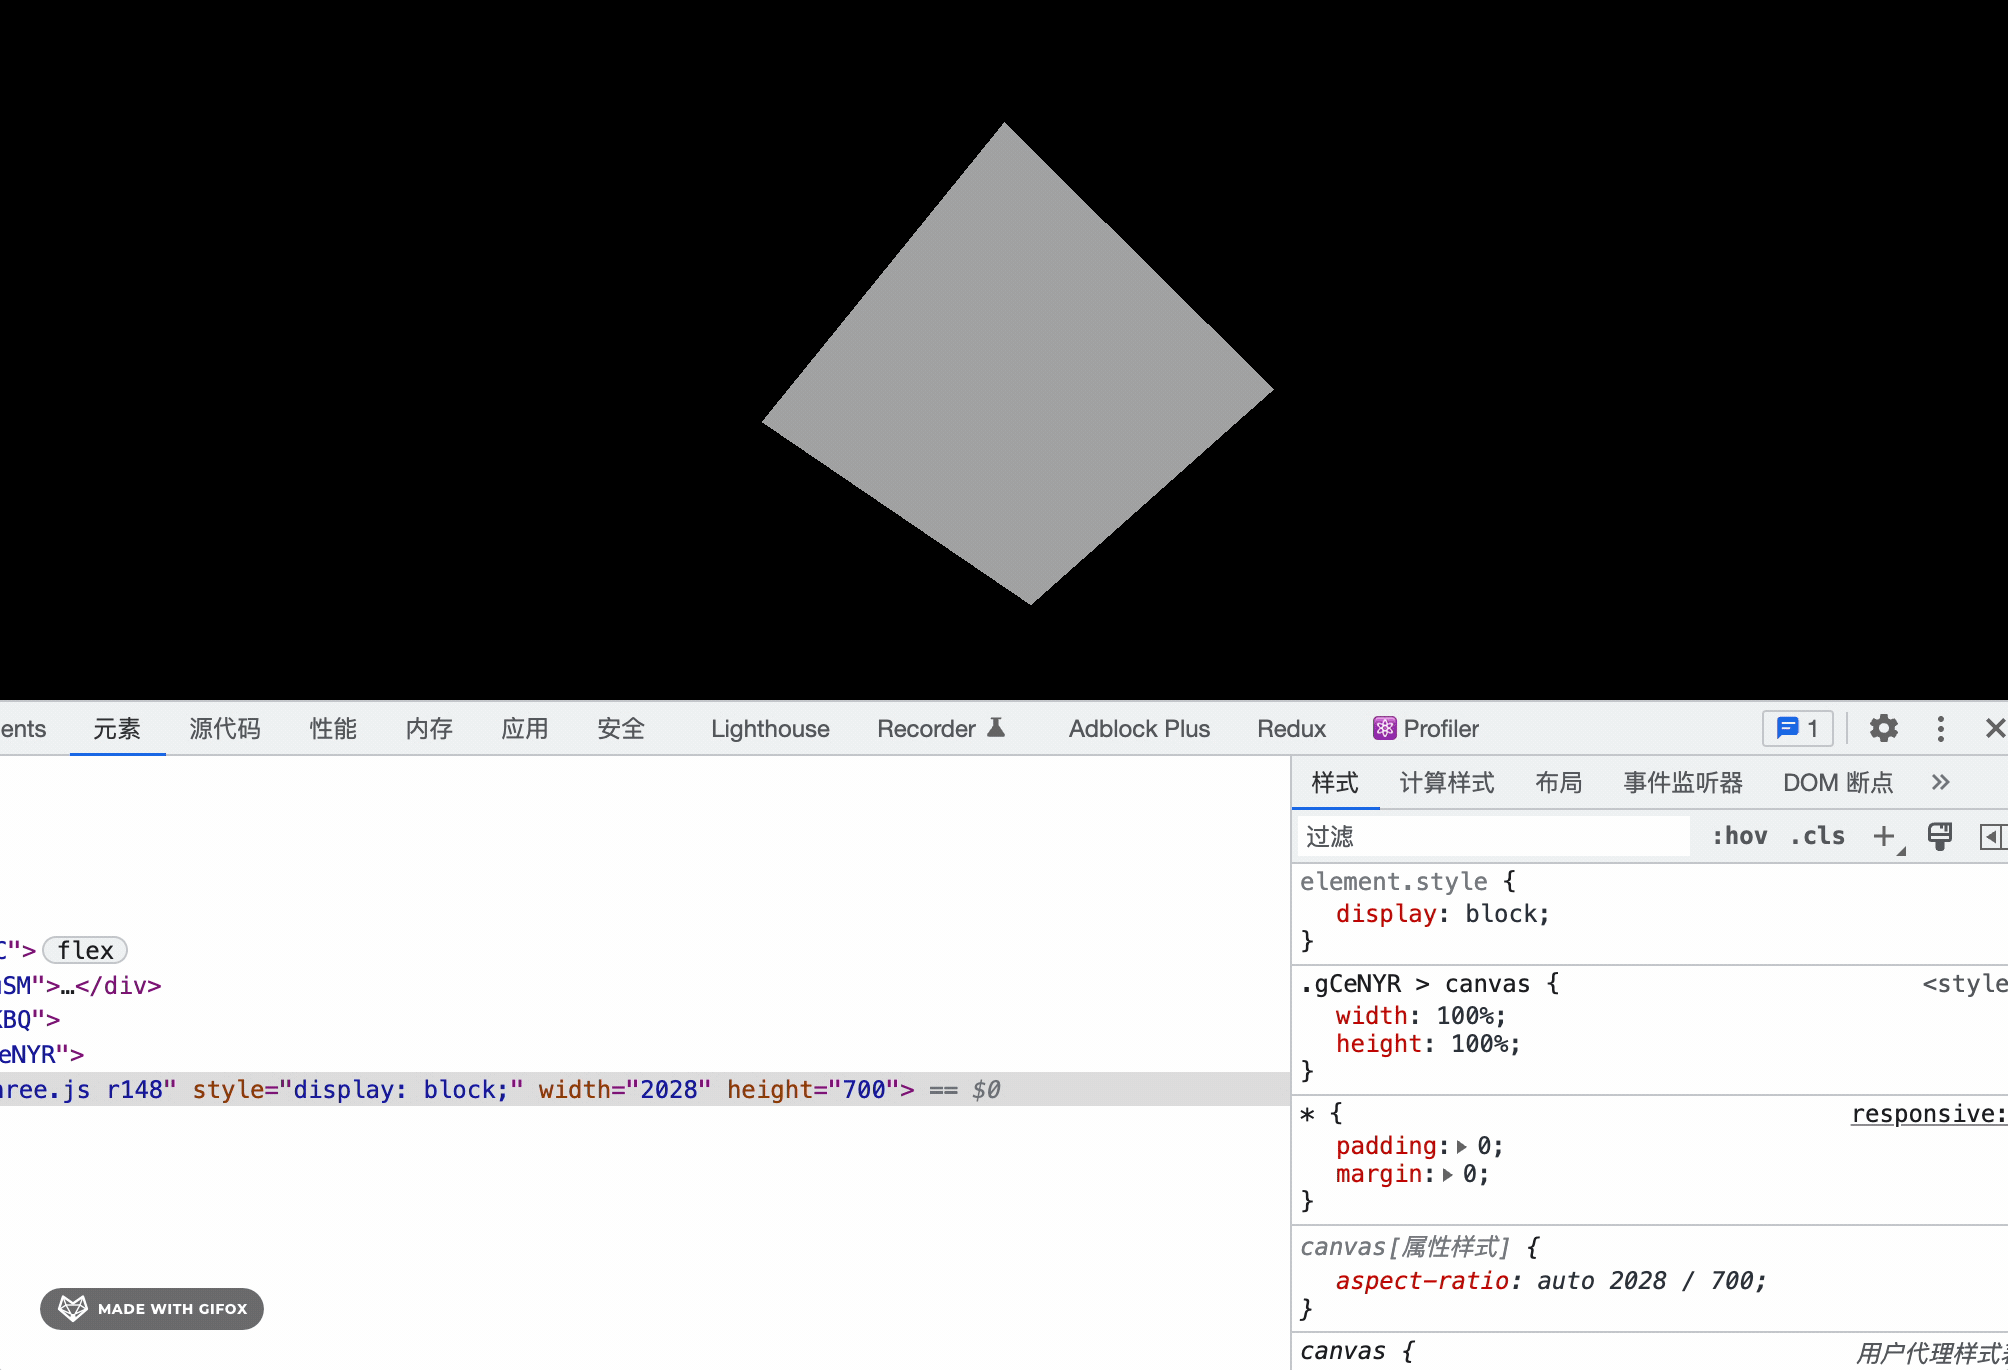Toggle element pseudo-class states with :hov
This screenshot has width=2008, height=1370.
pos(1740,836)
